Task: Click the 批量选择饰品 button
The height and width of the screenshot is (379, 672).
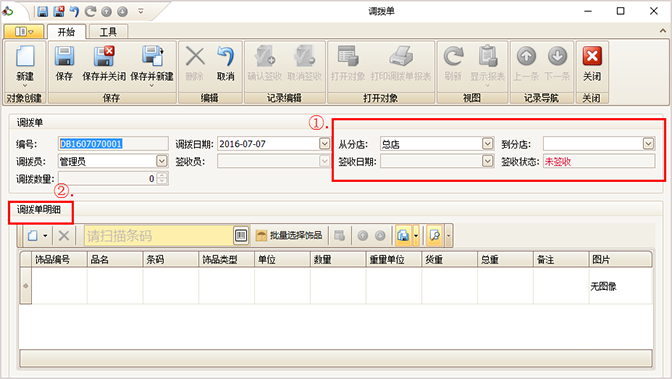Action: pos(289,235)
